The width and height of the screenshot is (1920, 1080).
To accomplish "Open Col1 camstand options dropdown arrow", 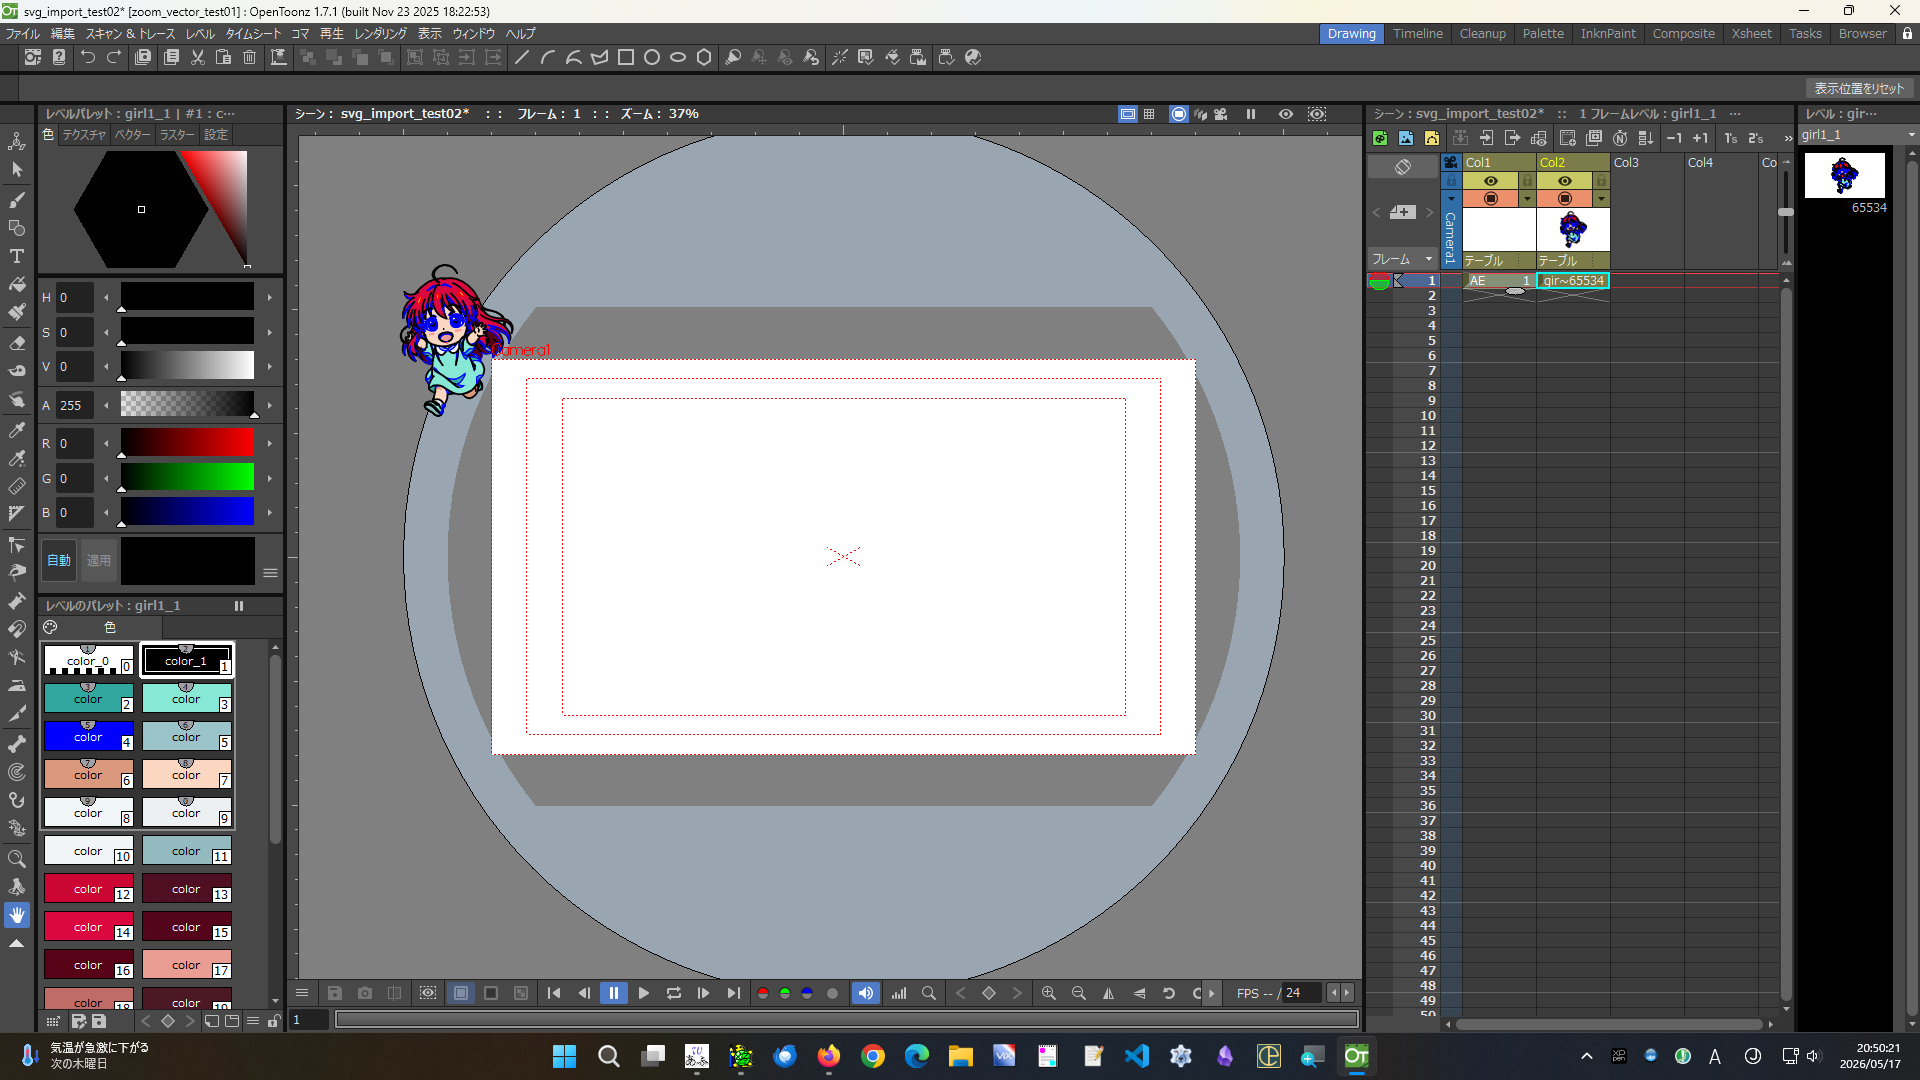I will 1527,199.
